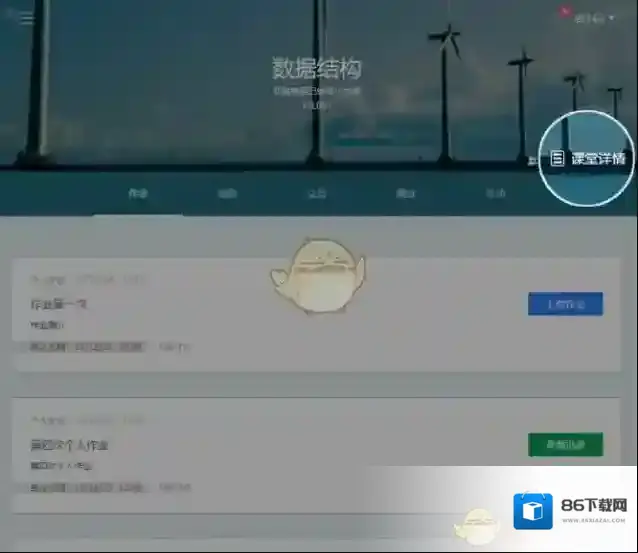Switch to the middle tab of the five

click(x=317, y=193)
